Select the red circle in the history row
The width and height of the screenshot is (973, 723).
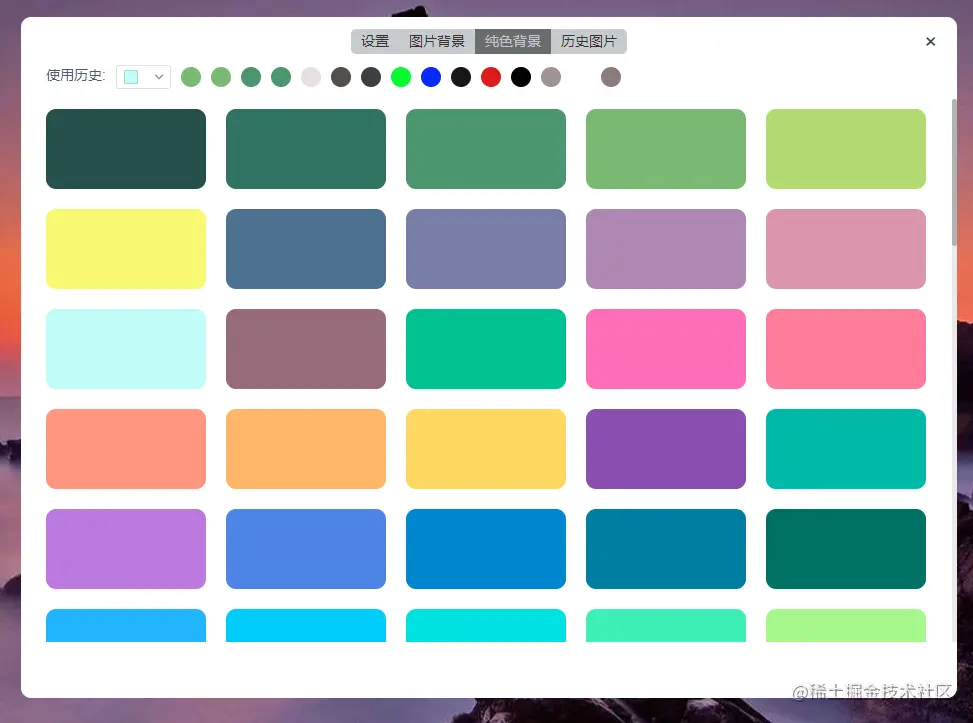(491, 76)
